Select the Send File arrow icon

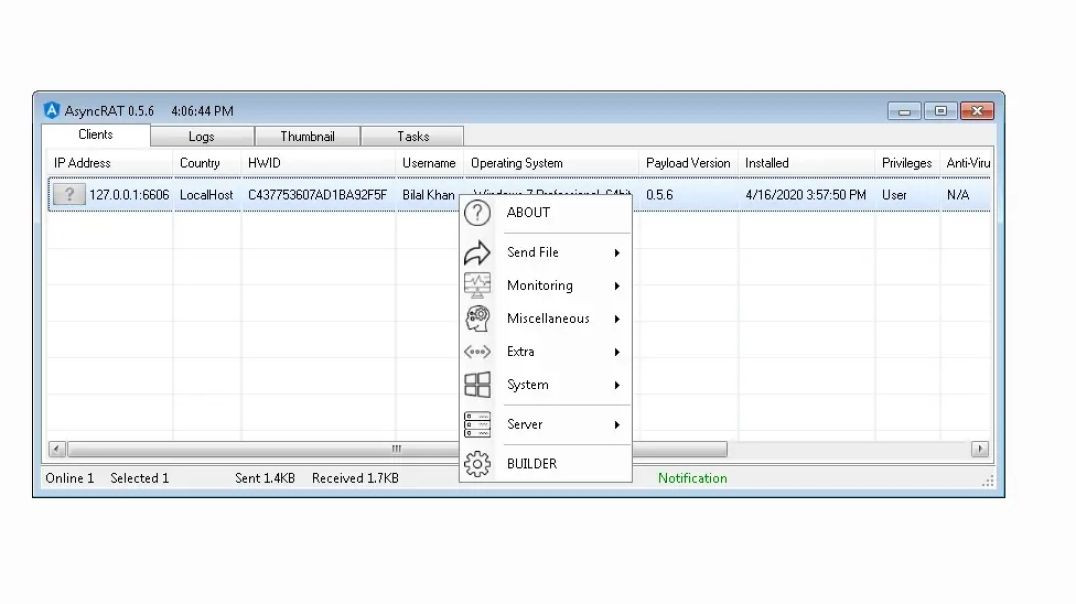[x=477, y=252]
